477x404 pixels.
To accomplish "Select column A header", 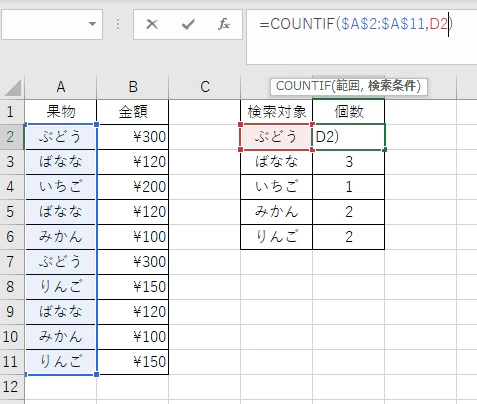I will [x=60, y=87].
